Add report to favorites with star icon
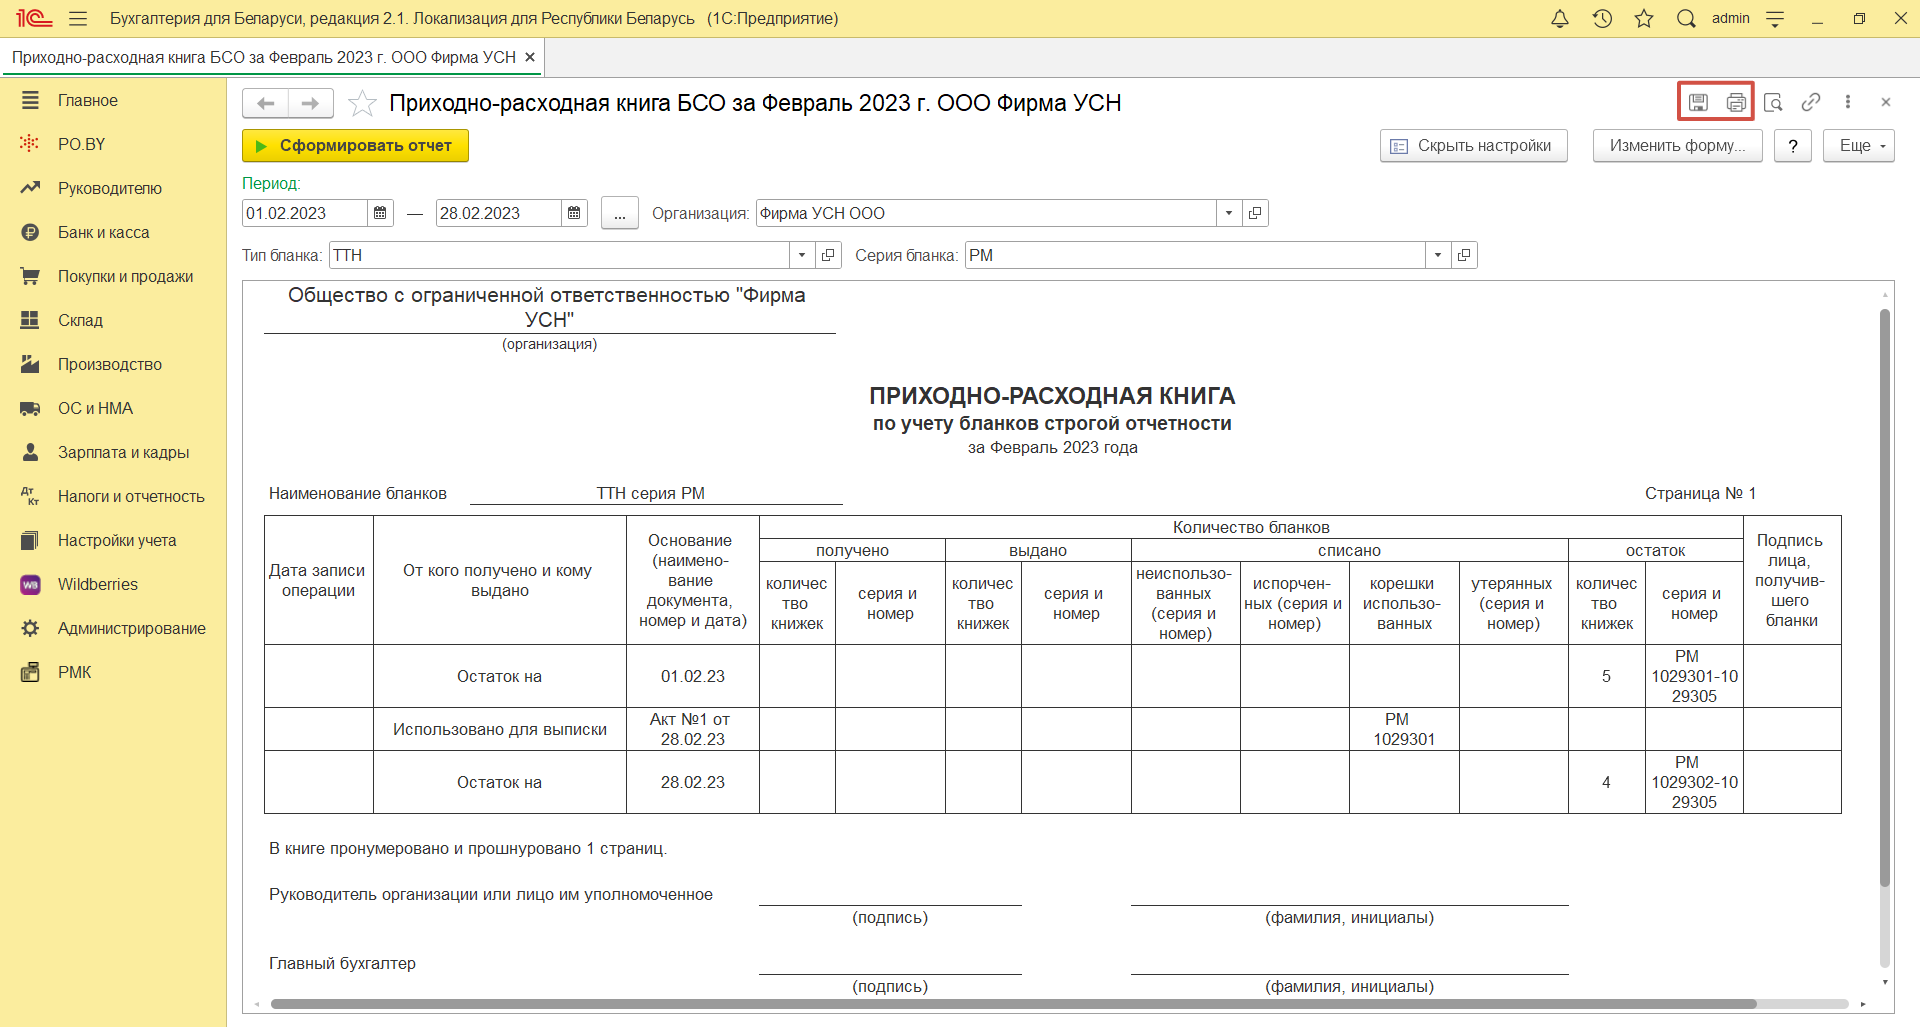 pyautogui.click(x=362, y=103)
